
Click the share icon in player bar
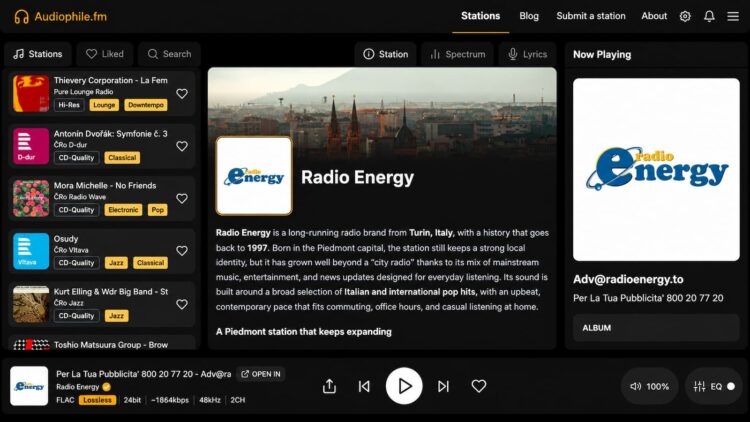[329, 386]
